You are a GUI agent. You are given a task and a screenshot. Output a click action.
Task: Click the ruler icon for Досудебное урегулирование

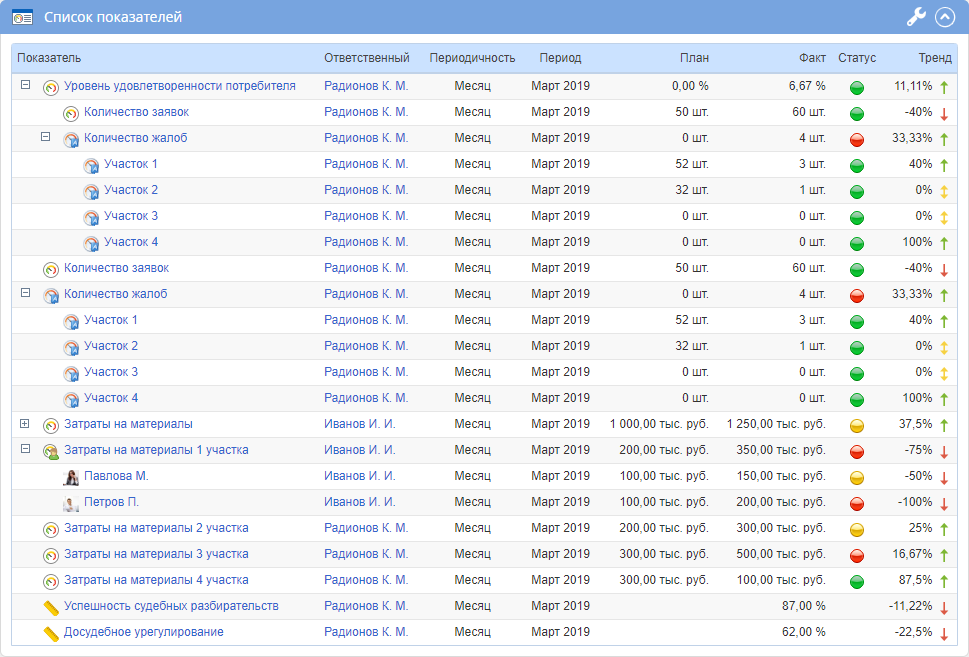[51, 633]
